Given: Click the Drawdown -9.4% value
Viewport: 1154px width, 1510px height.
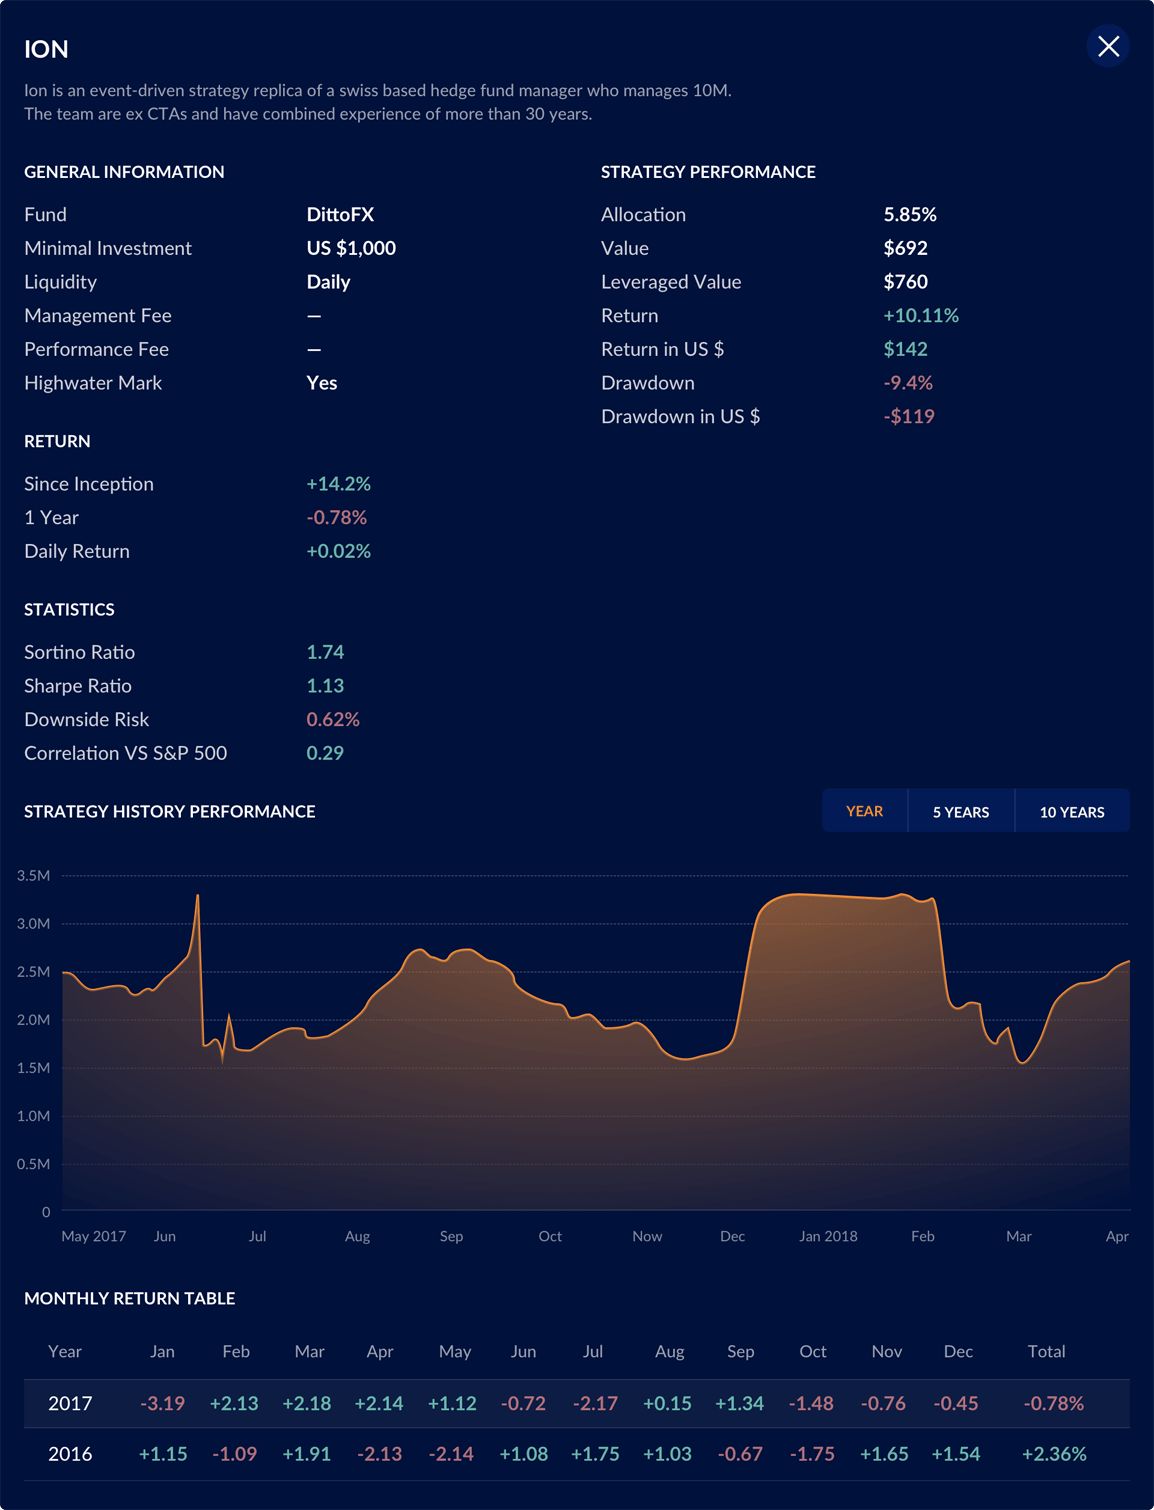Looking at the screenshot, I should tap(908, 383).
